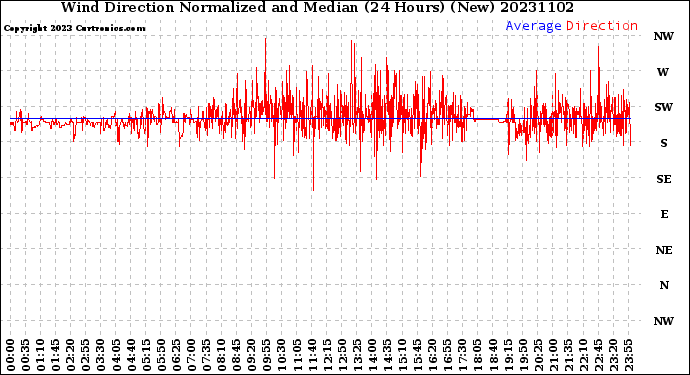Click the 18:05 time axis label

tap(478, 355)
